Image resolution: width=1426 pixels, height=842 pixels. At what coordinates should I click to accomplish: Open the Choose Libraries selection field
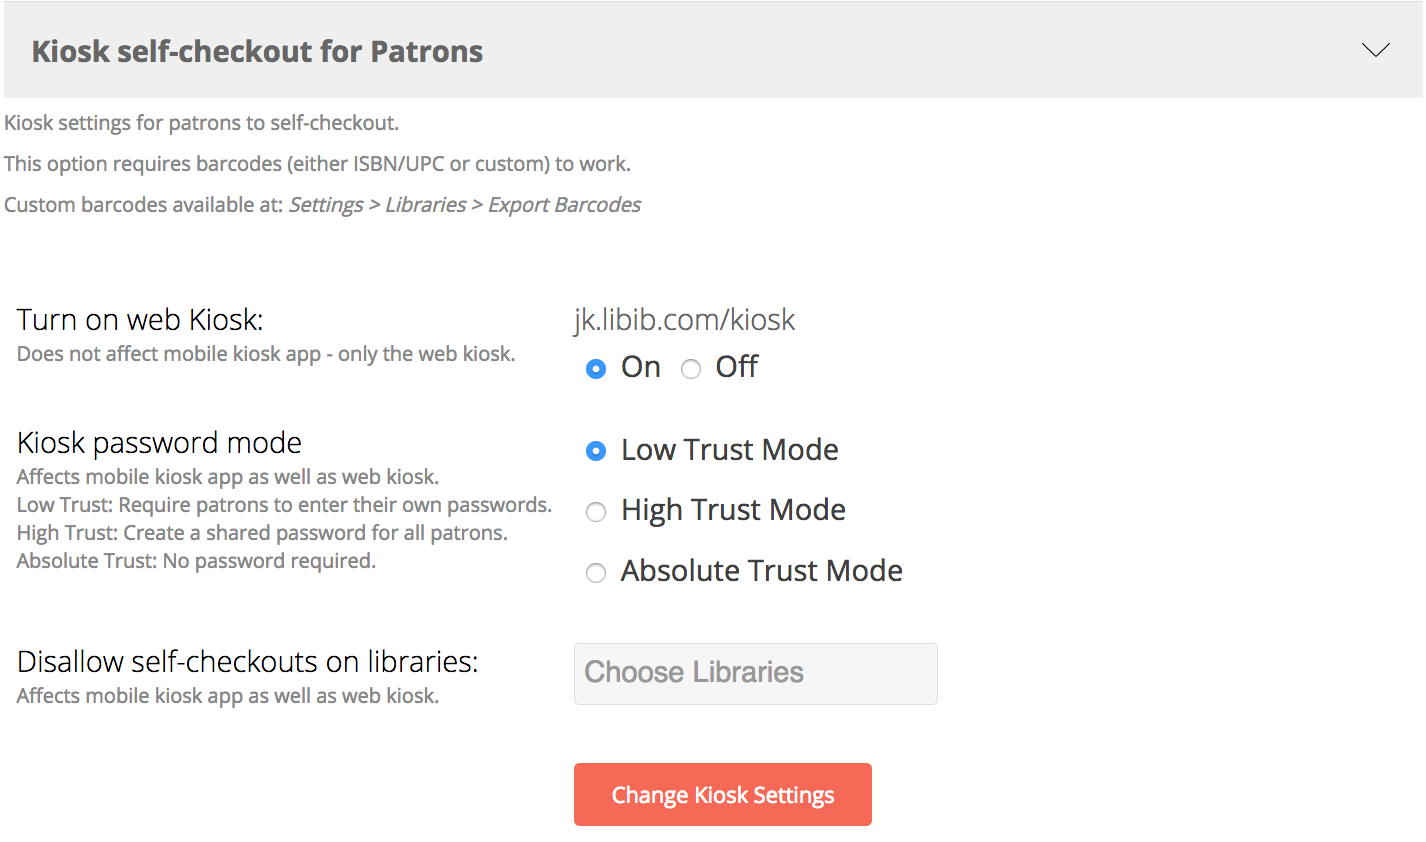pyautogui.click(x=755, y=673)
